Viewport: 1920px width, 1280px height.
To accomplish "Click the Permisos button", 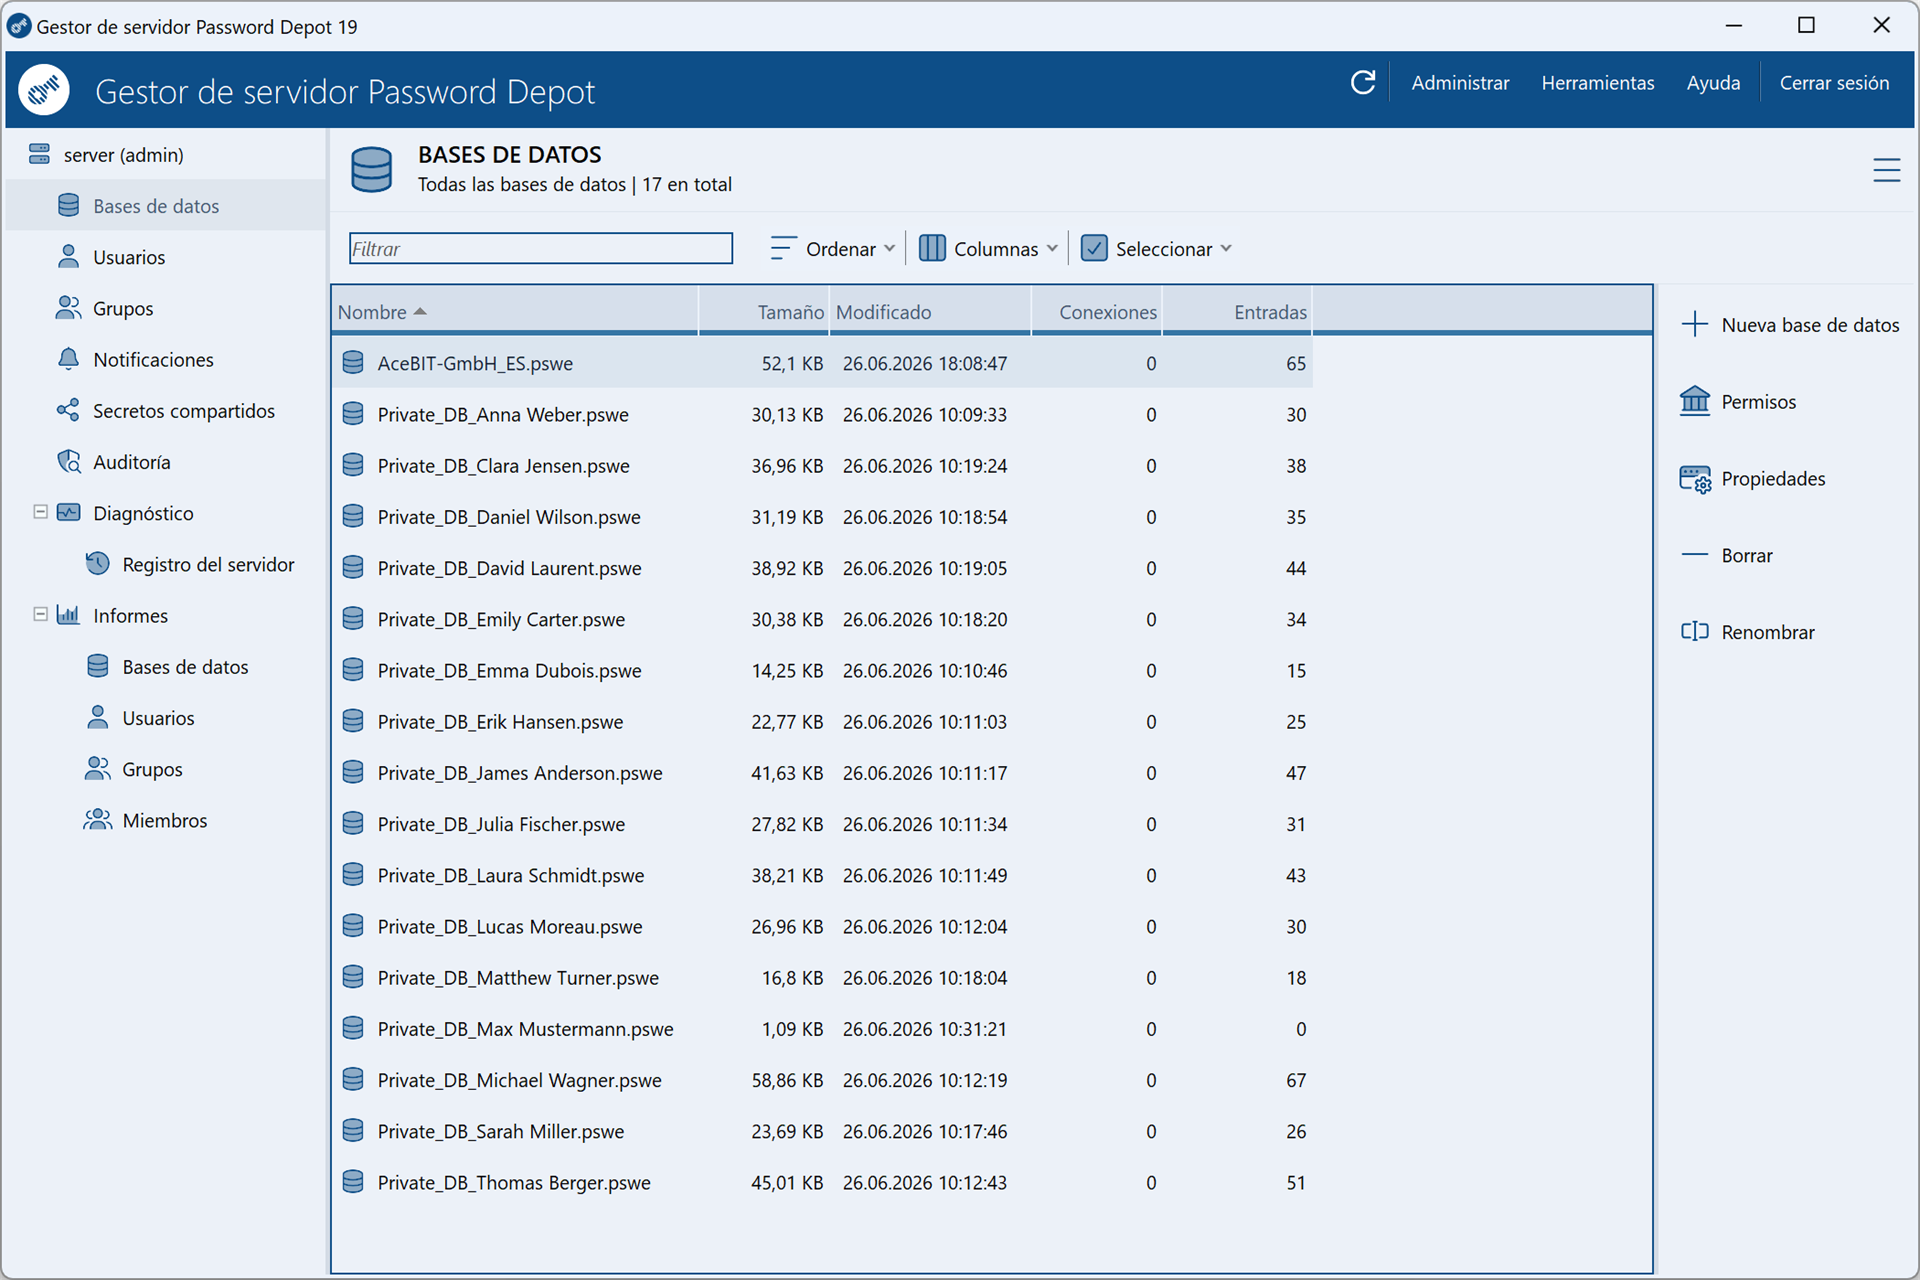I will tap(1738, 402).
